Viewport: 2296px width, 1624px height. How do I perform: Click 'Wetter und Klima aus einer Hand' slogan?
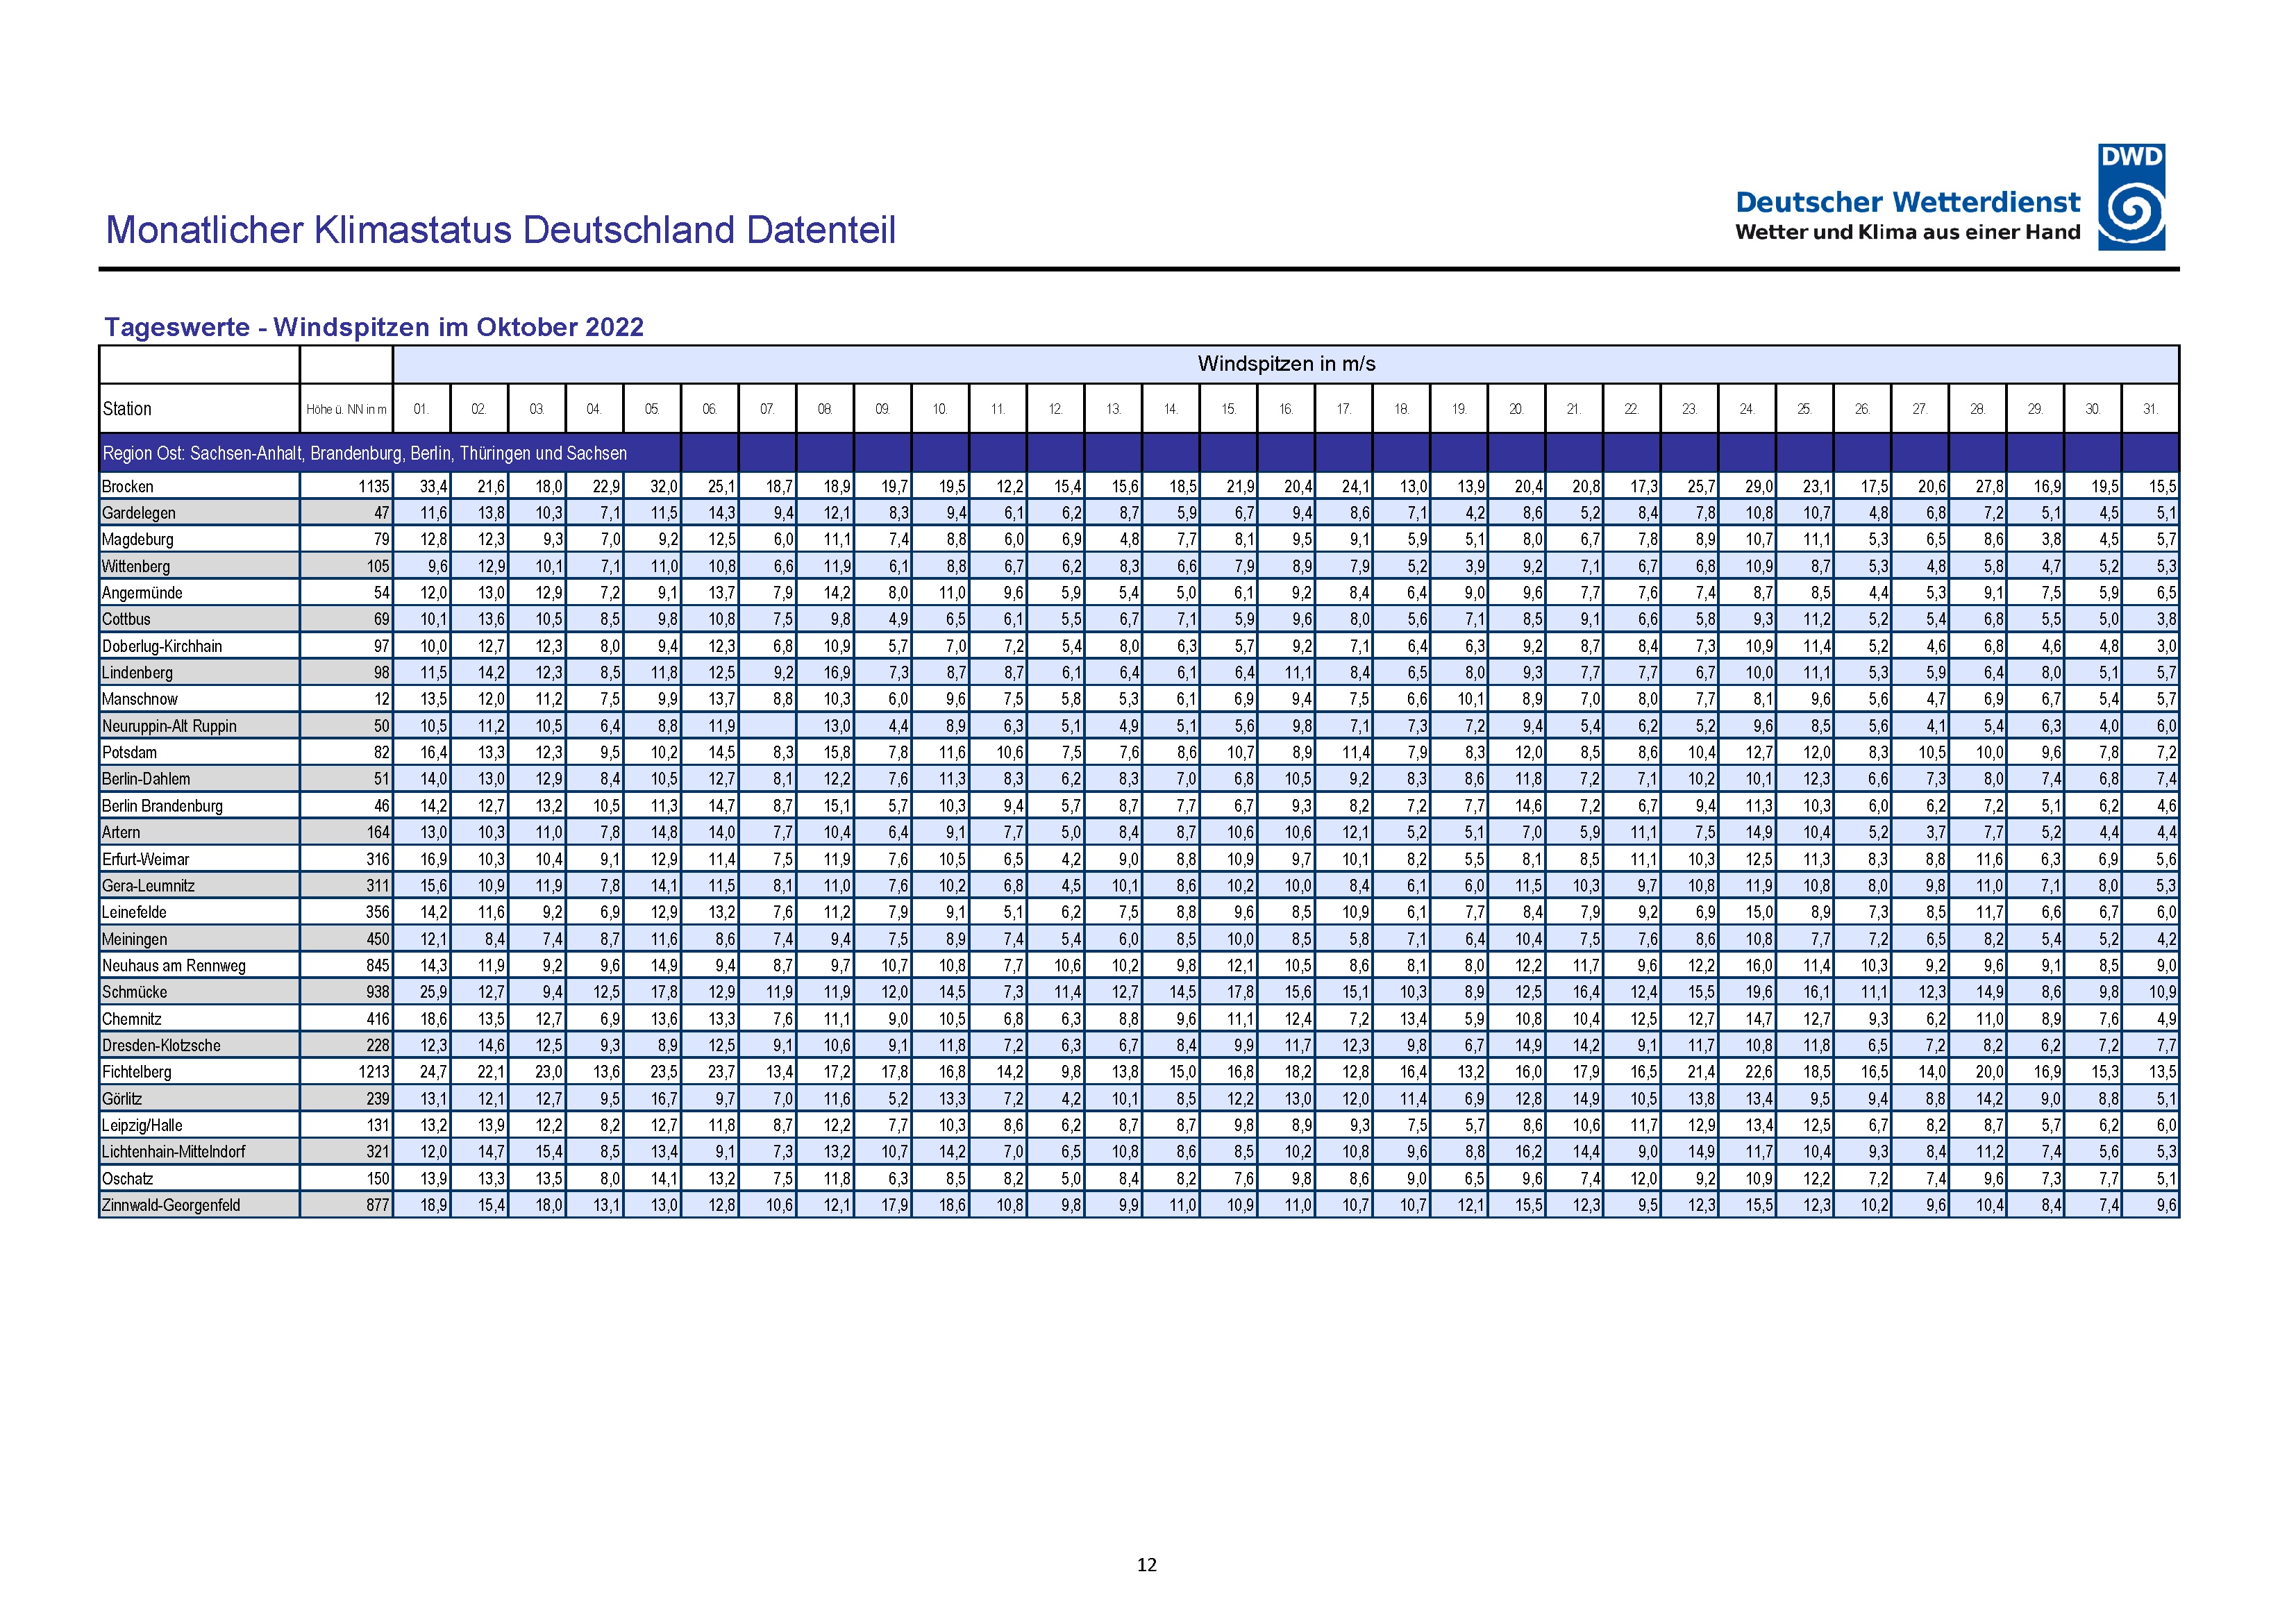pyautogui.click(x=1907, y=232)
